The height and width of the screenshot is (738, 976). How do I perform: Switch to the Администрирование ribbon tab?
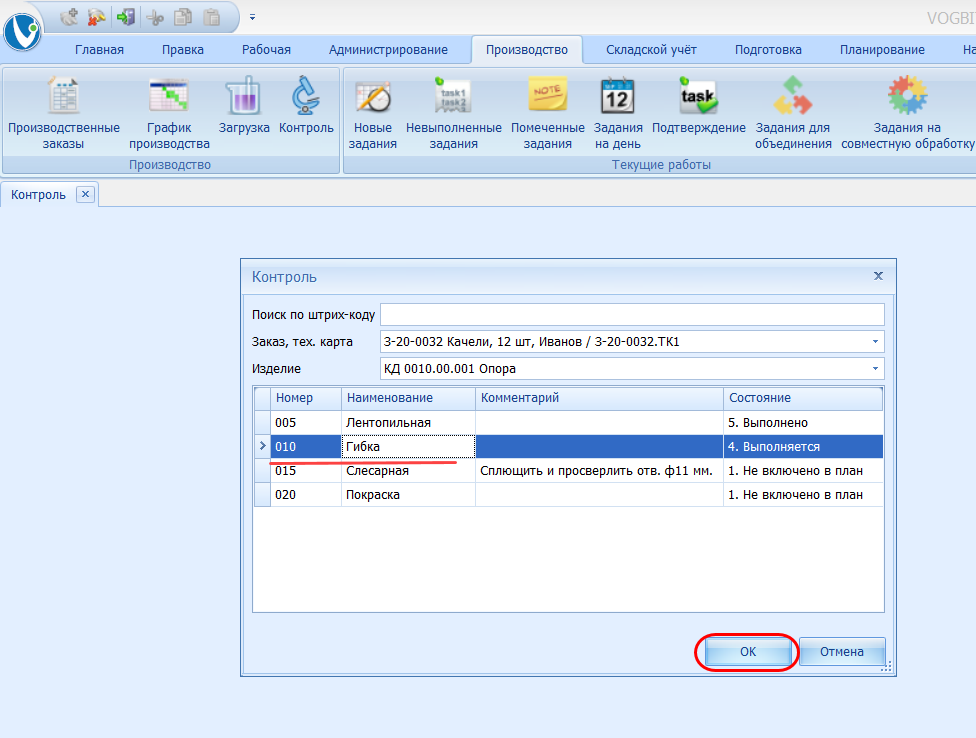click(x=388, y=50)
